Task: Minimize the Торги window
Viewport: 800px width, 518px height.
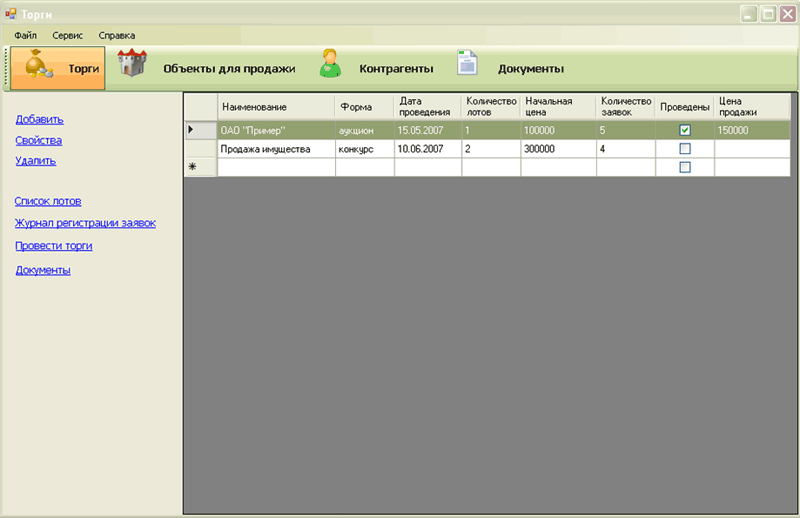Action: click(x=748, y=13)
